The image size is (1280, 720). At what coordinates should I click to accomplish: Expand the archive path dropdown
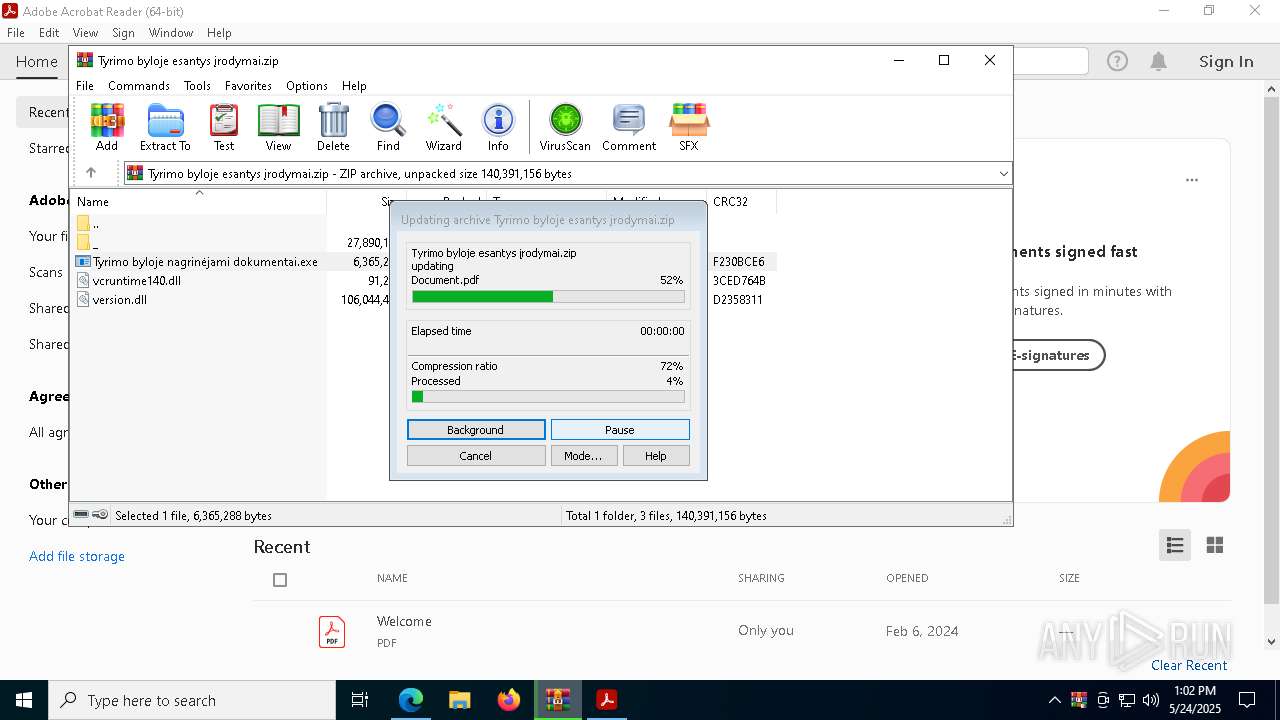1003,174
